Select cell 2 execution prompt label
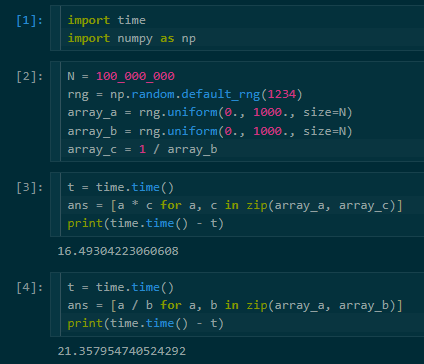Image resolution: width=424 pixels, height=364 pixels. [29, 77]
